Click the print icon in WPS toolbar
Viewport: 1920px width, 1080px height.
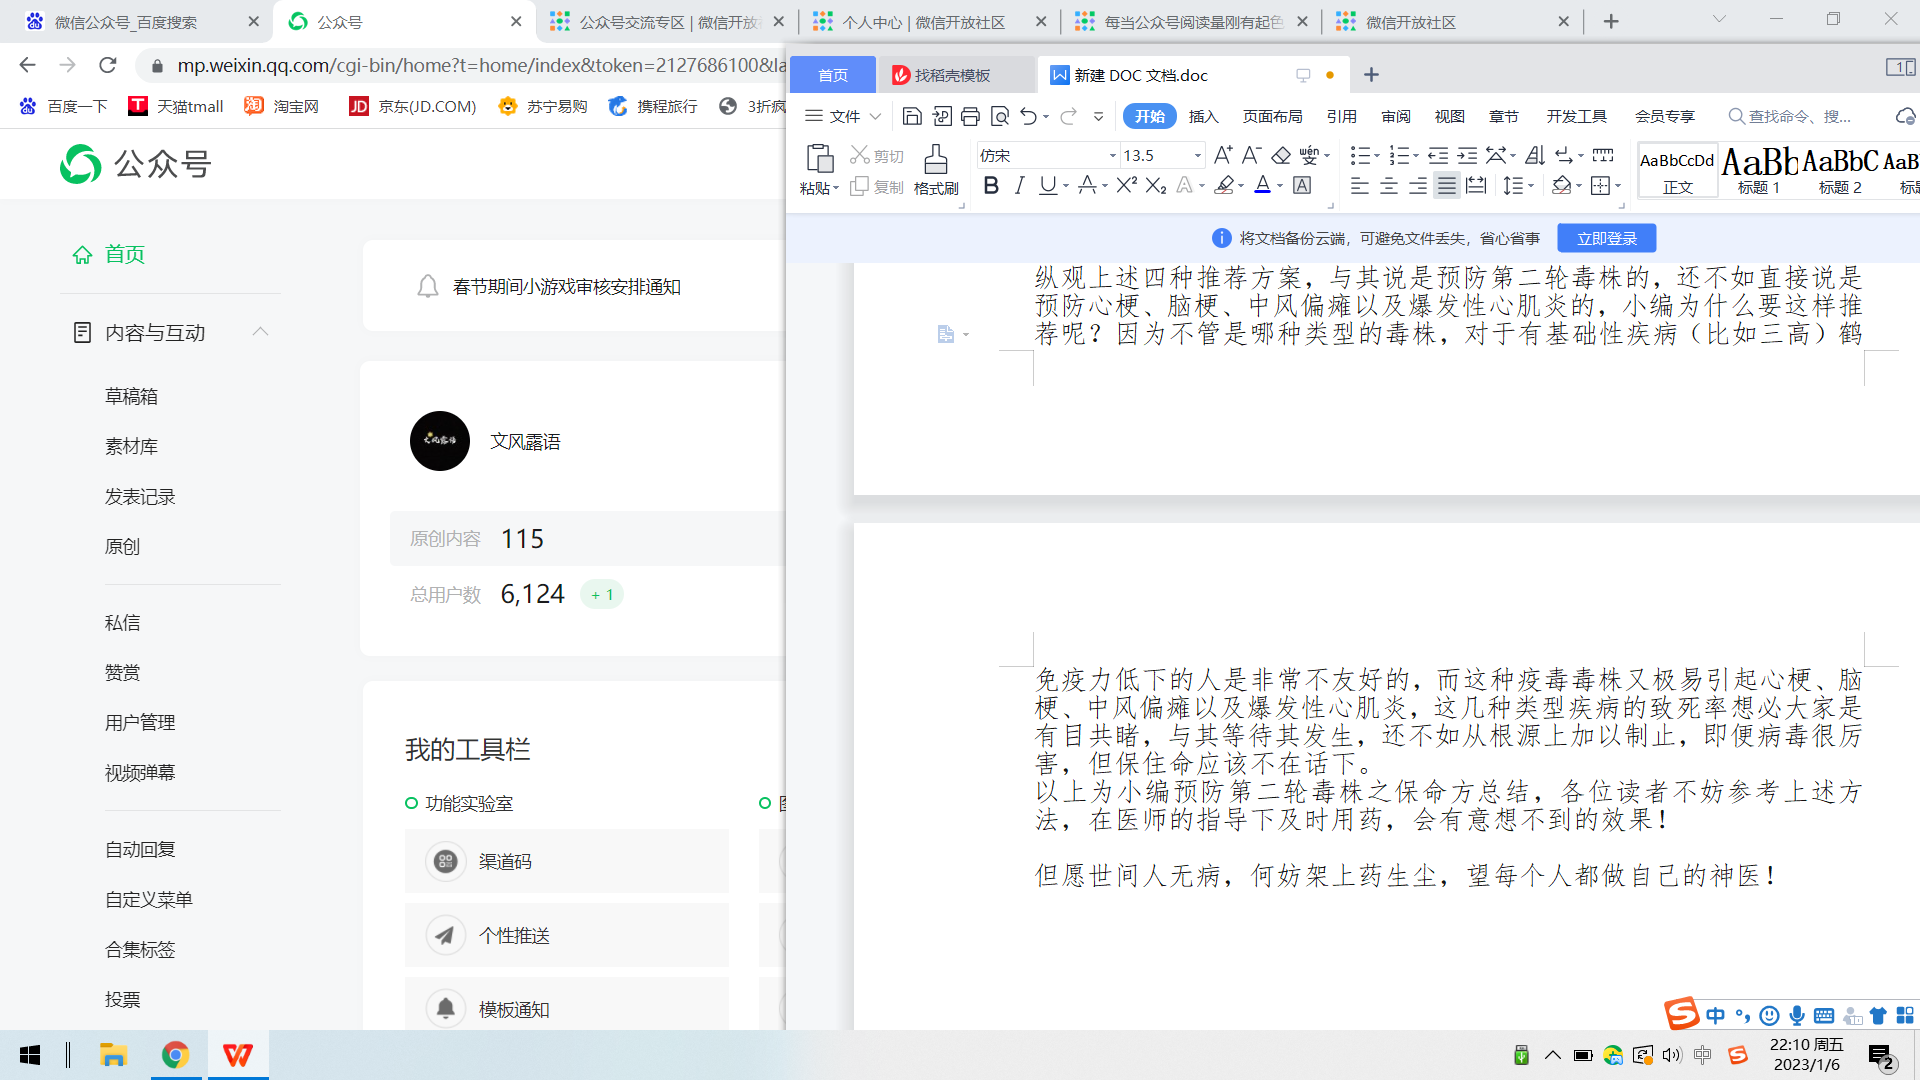click(x=970, y=117)
